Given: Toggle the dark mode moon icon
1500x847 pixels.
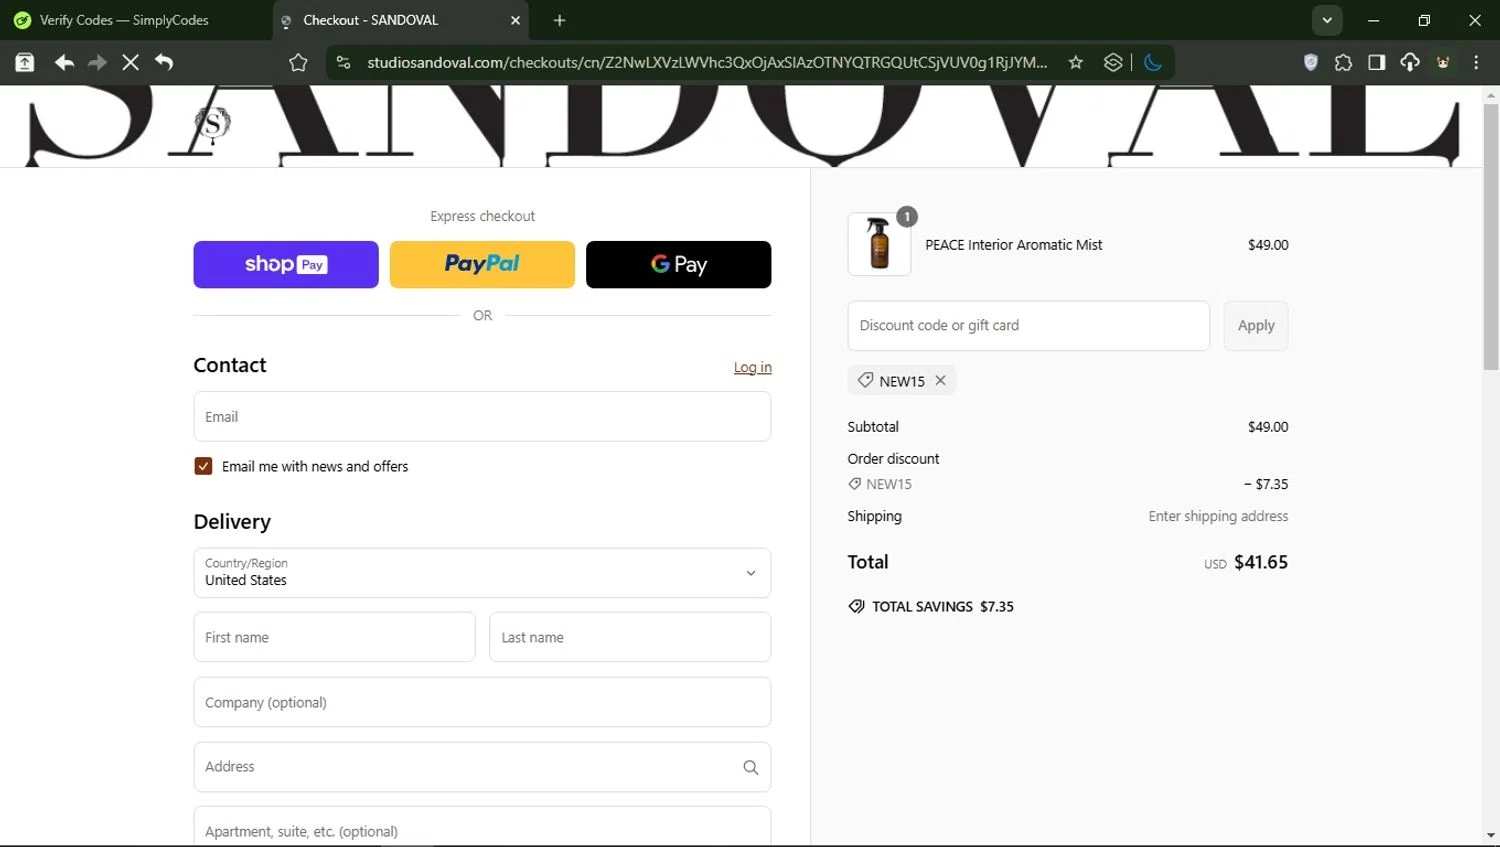Looking at the screenshot, I should [x=1152, y=62].
